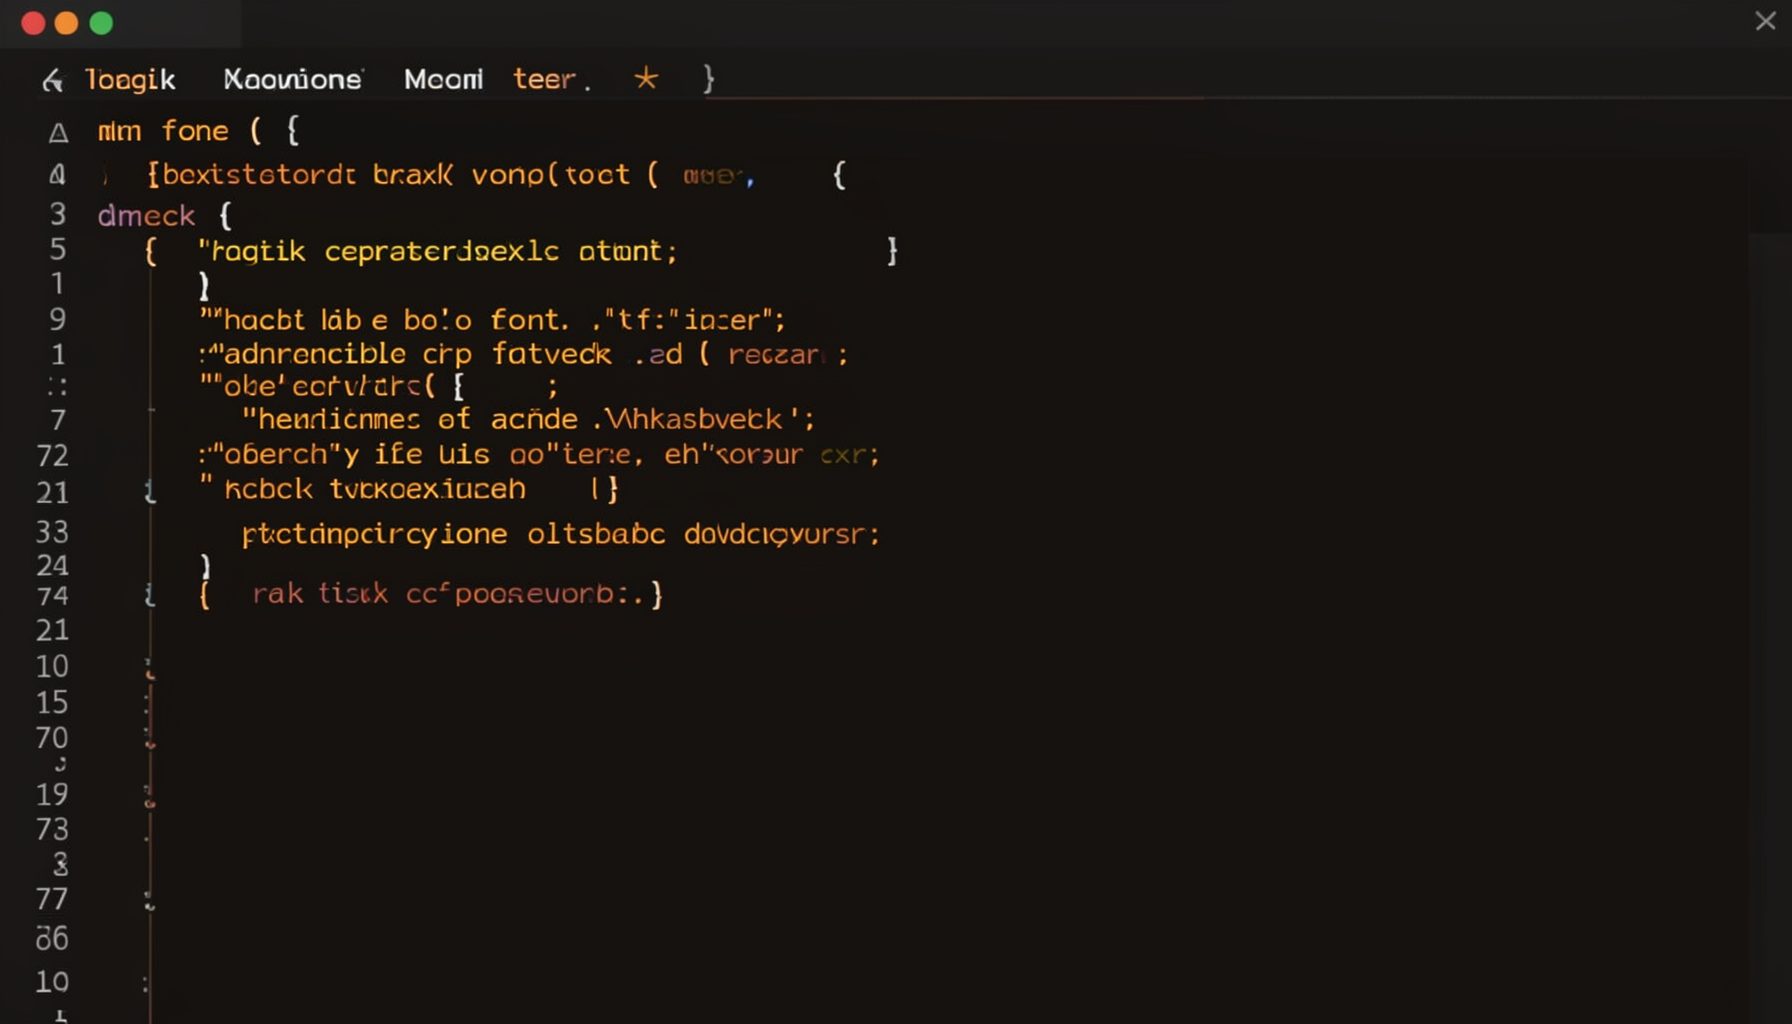Click line number 74 in gutter
This screenshot has height=1024, width=1792.
point(52,596)
